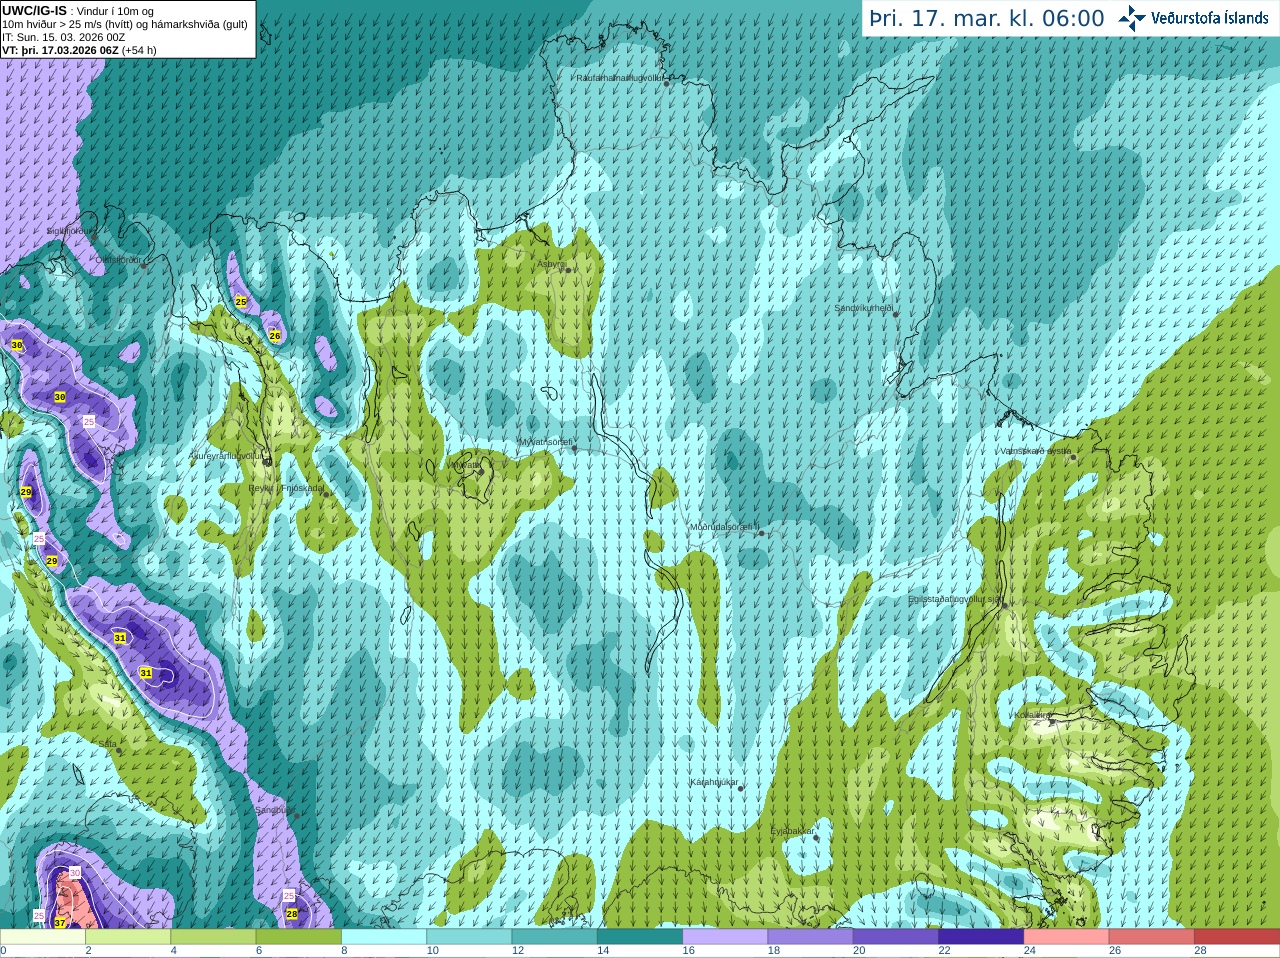Pick the 16–18 m/s light purple swatch

tap(725, 937)
